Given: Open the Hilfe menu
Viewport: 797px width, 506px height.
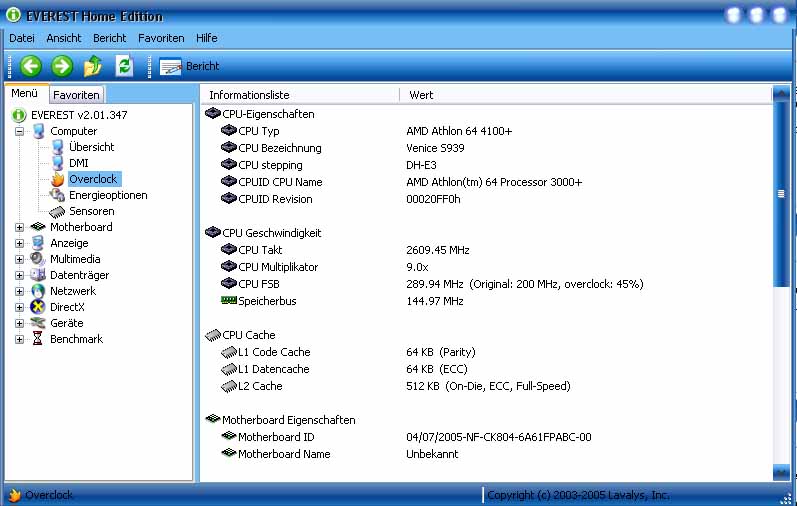Looking at the screenshot, I should point(207,38).
